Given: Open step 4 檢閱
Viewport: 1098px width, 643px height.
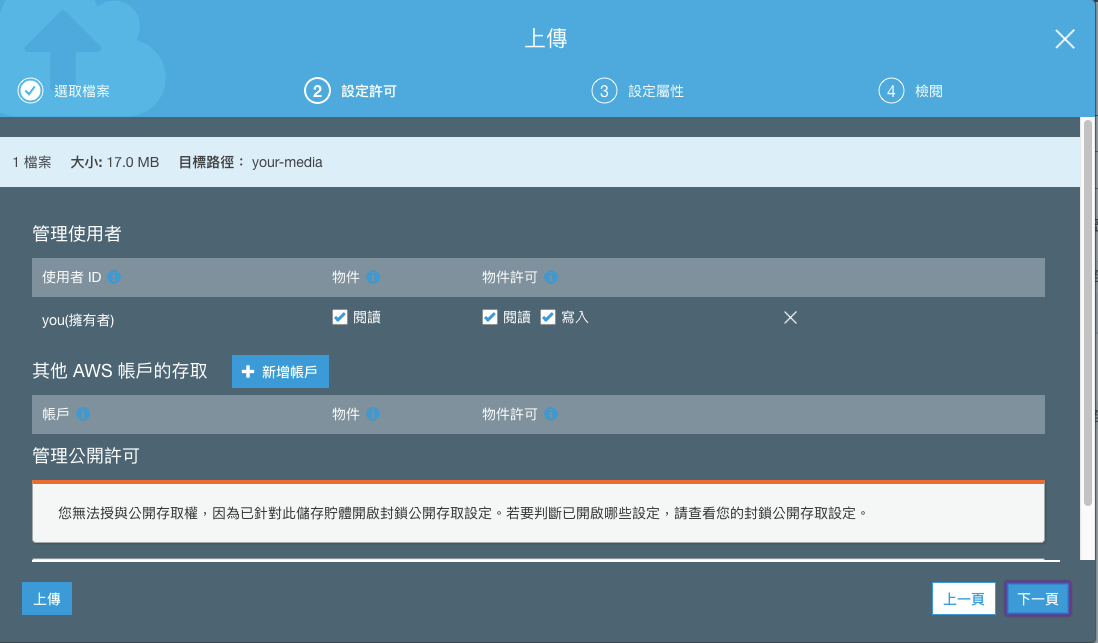Looking at the screenshot, I should [910, 91].
